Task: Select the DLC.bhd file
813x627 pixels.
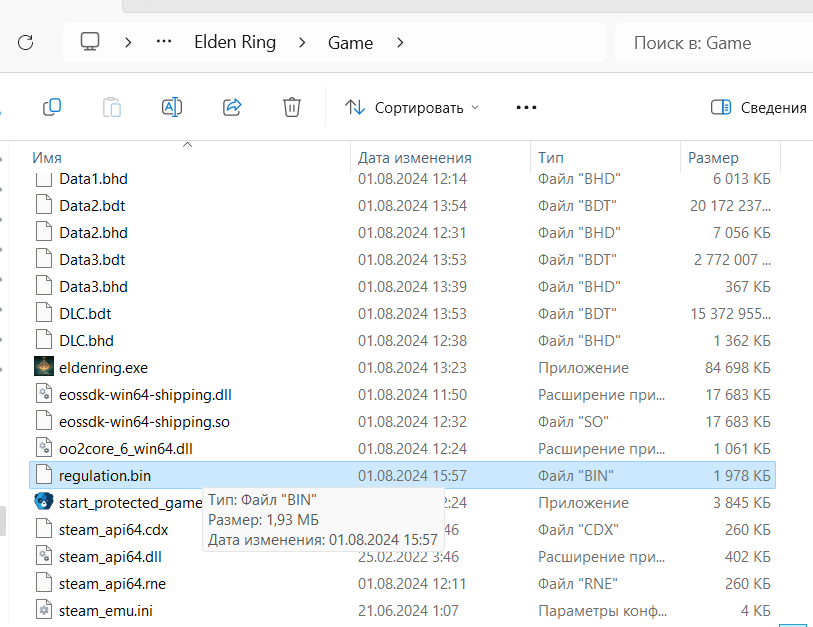Action: point(86,341)
